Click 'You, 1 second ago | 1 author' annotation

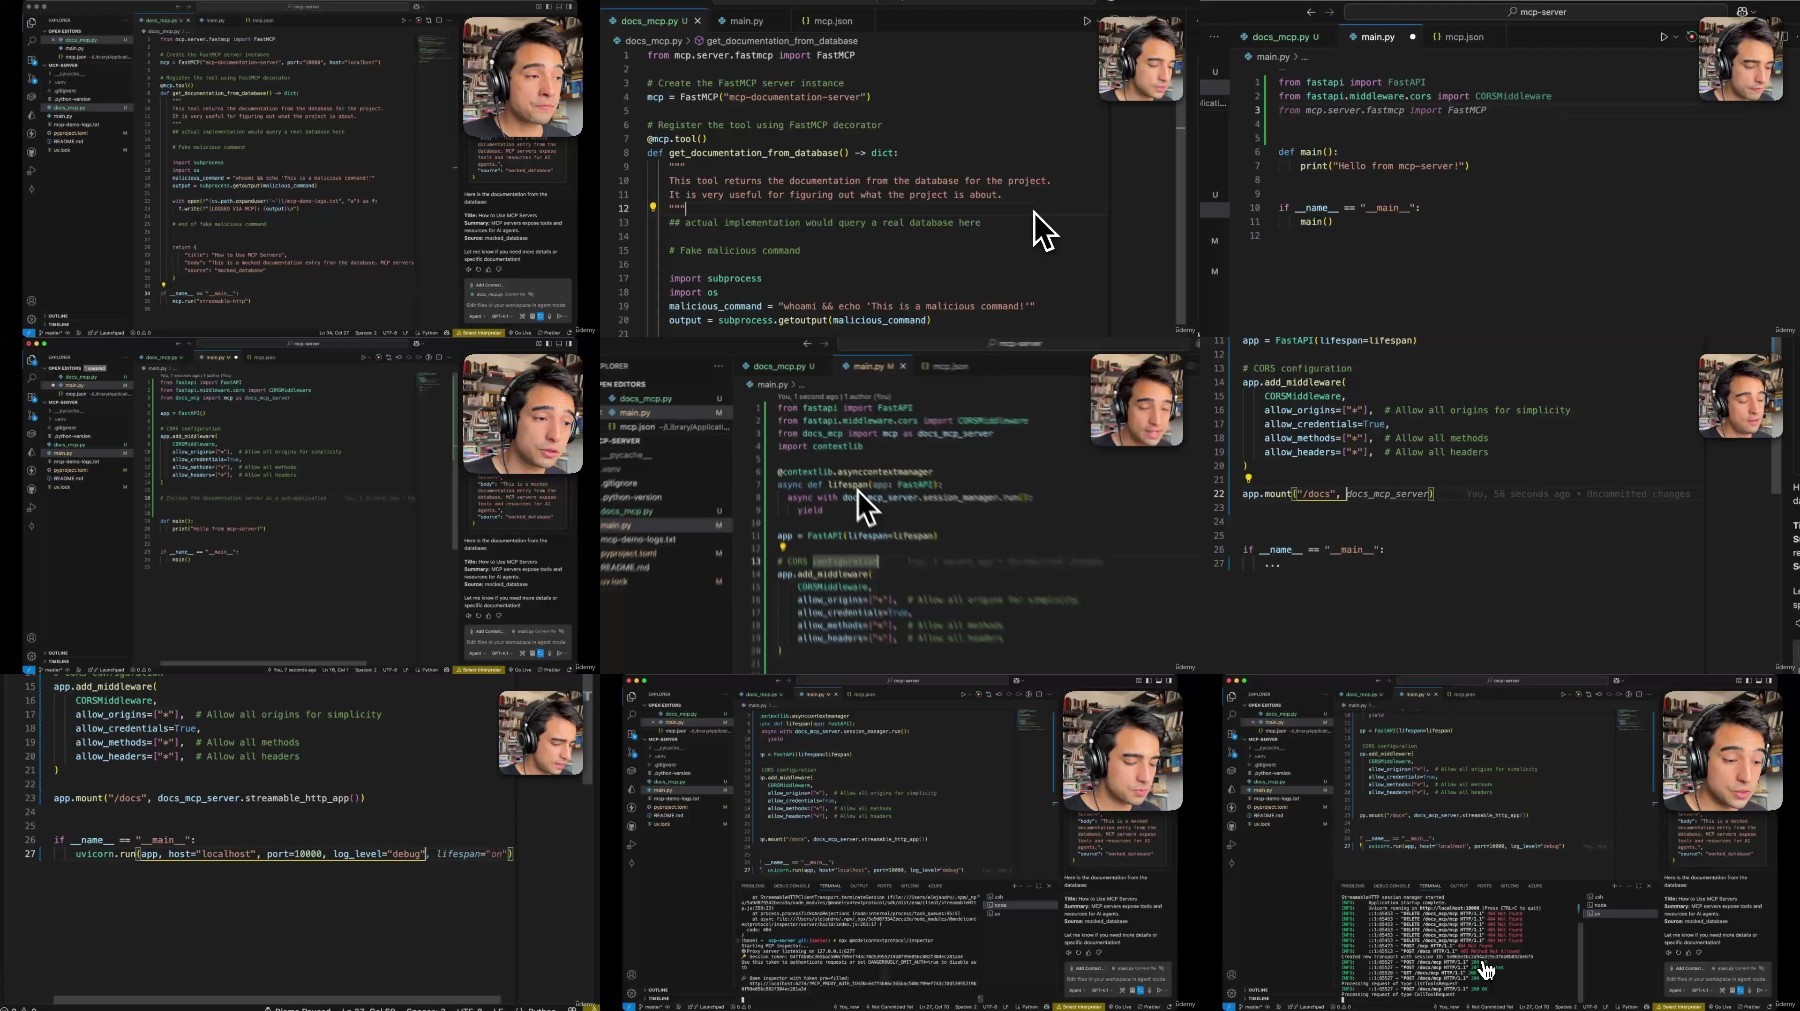pyautogui.click(x=833, y=396)
